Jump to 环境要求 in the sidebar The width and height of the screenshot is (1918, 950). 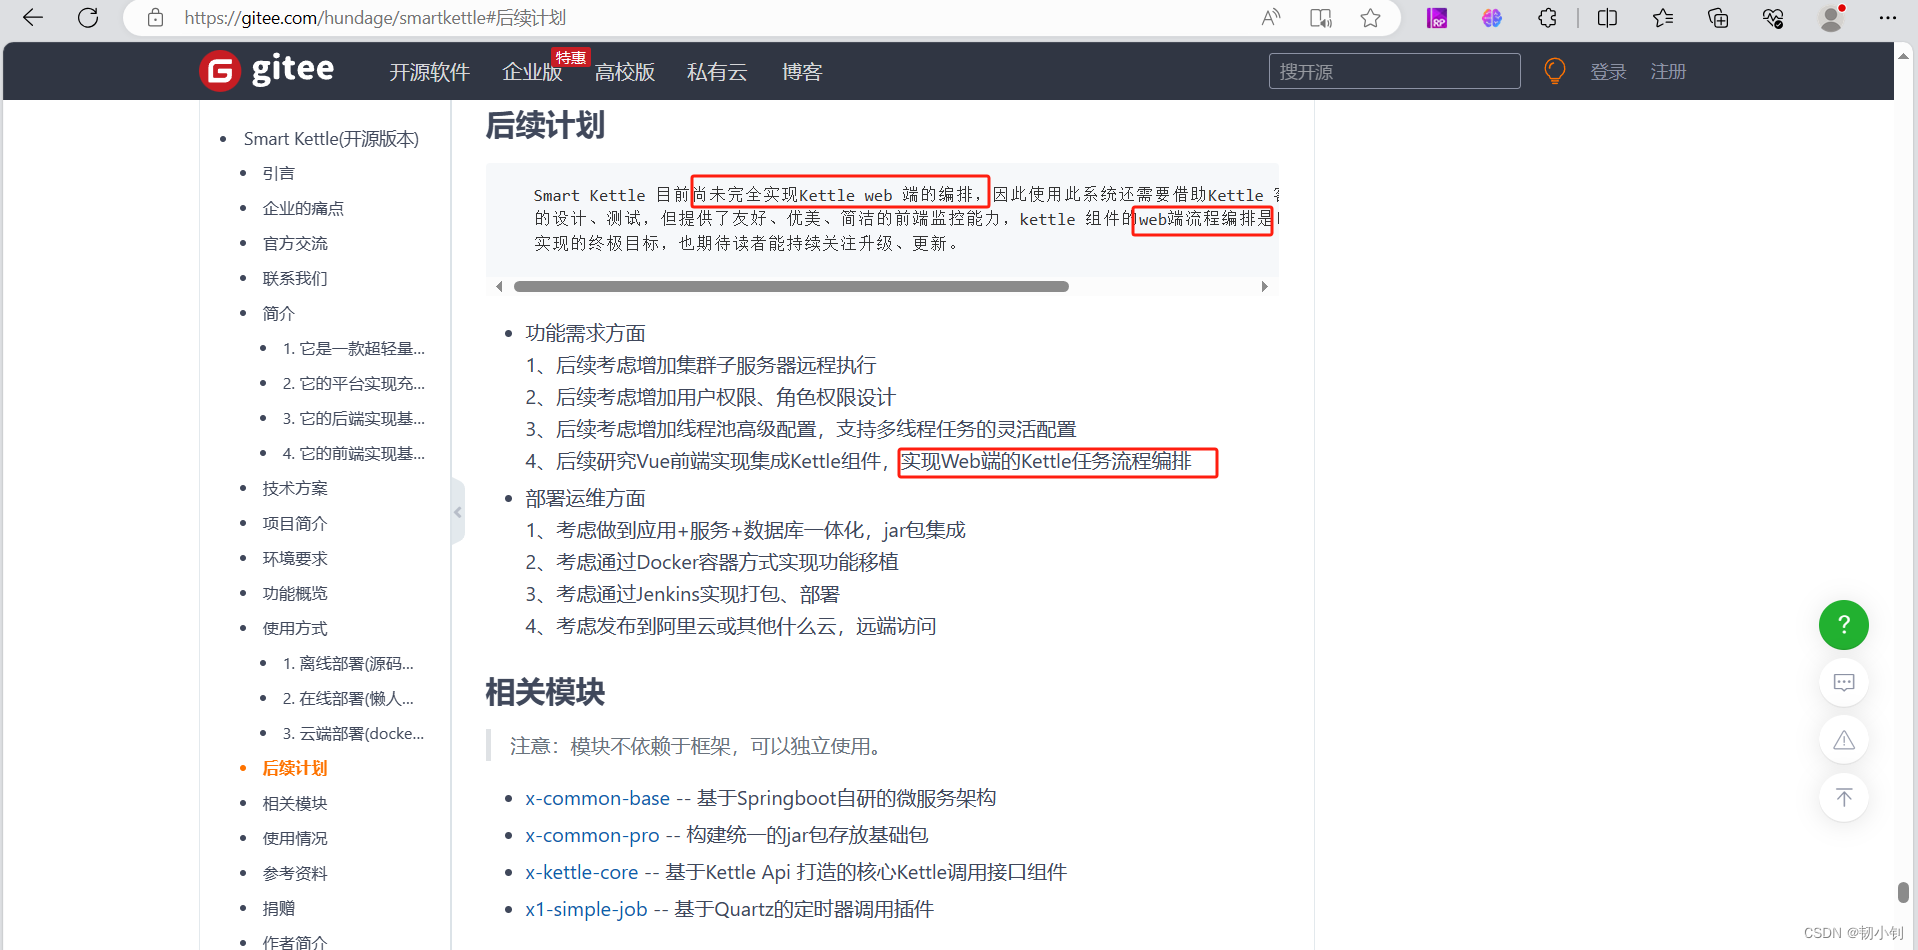click(x=295, y=558)
